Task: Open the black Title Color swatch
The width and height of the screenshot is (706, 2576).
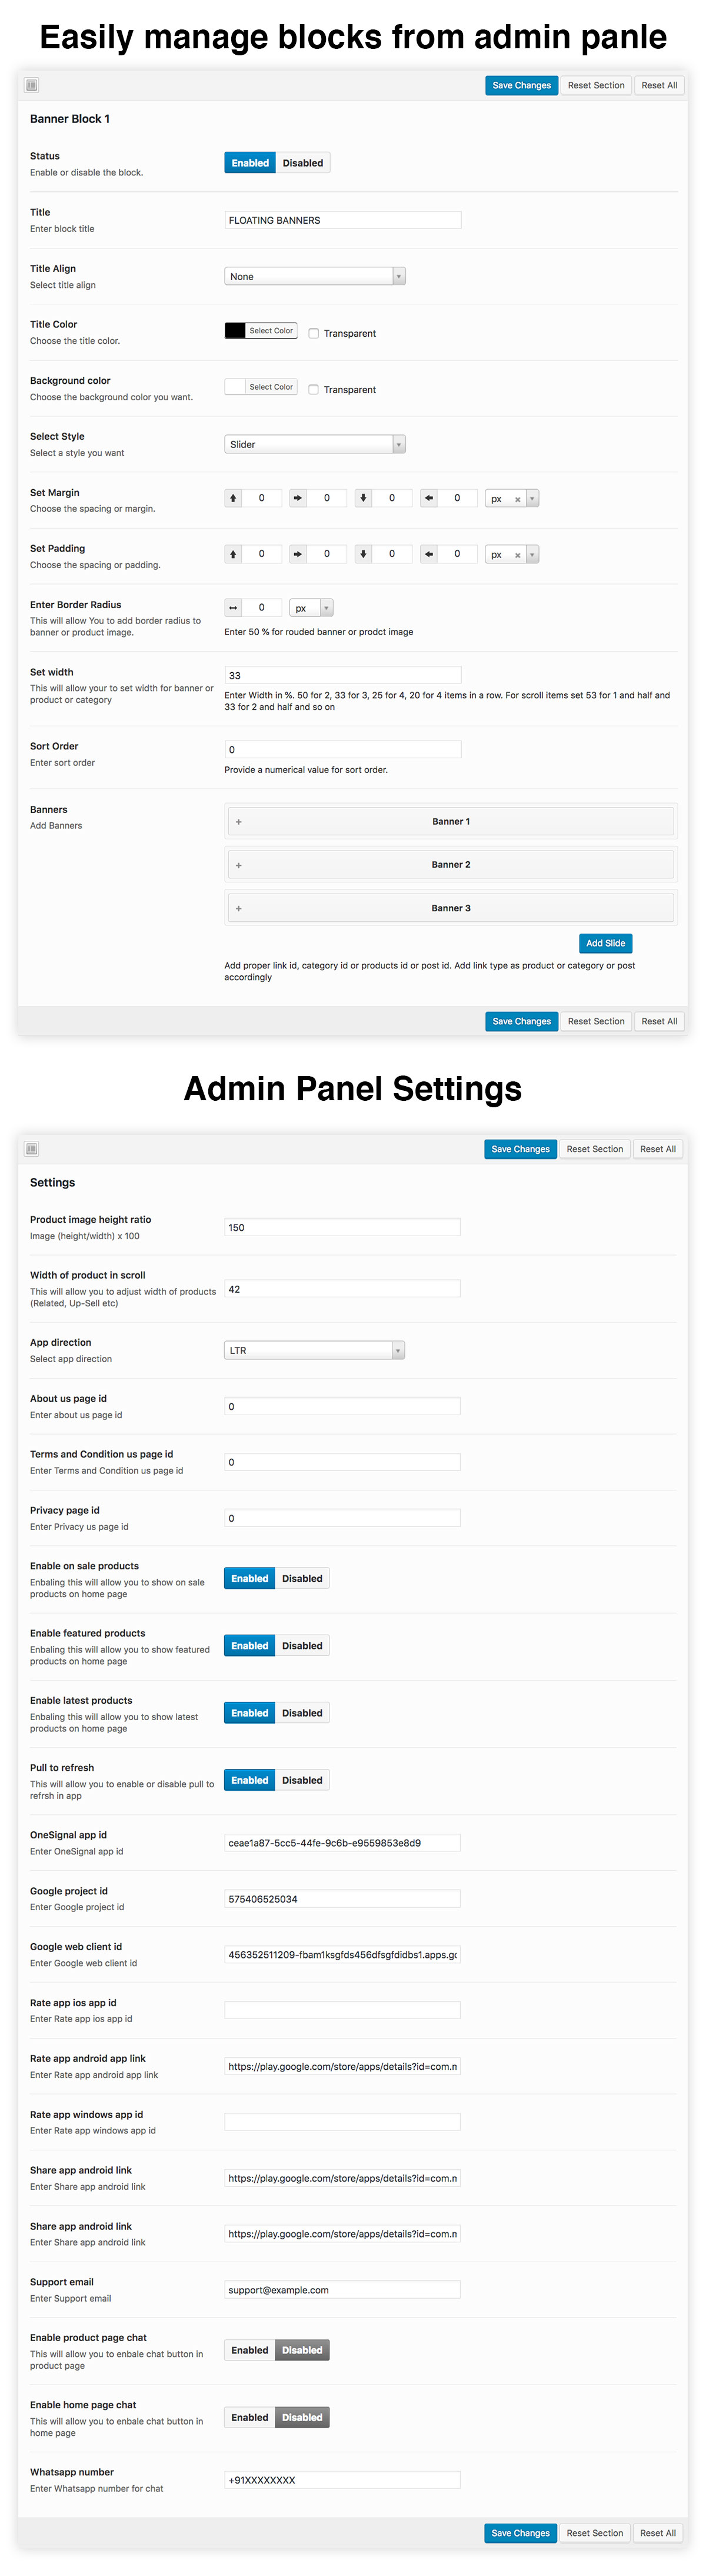Action: coord(235,331)
